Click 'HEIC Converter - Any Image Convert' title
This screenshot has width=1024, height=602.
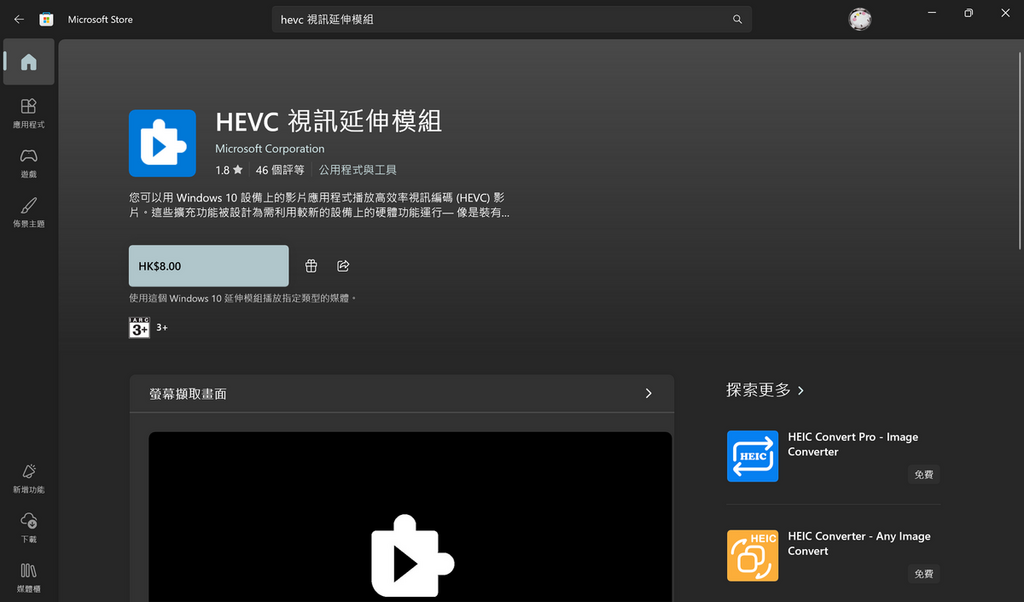pos(859,543)
